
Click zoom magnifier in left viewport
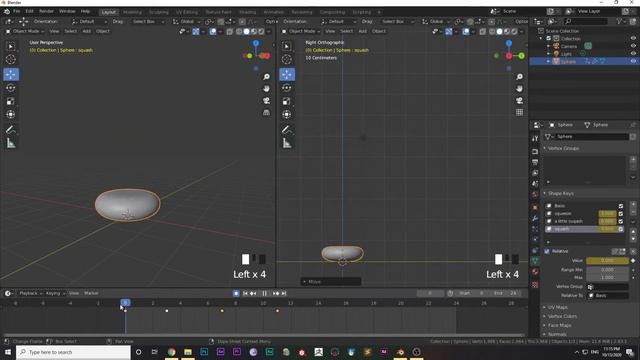(267, 77)
